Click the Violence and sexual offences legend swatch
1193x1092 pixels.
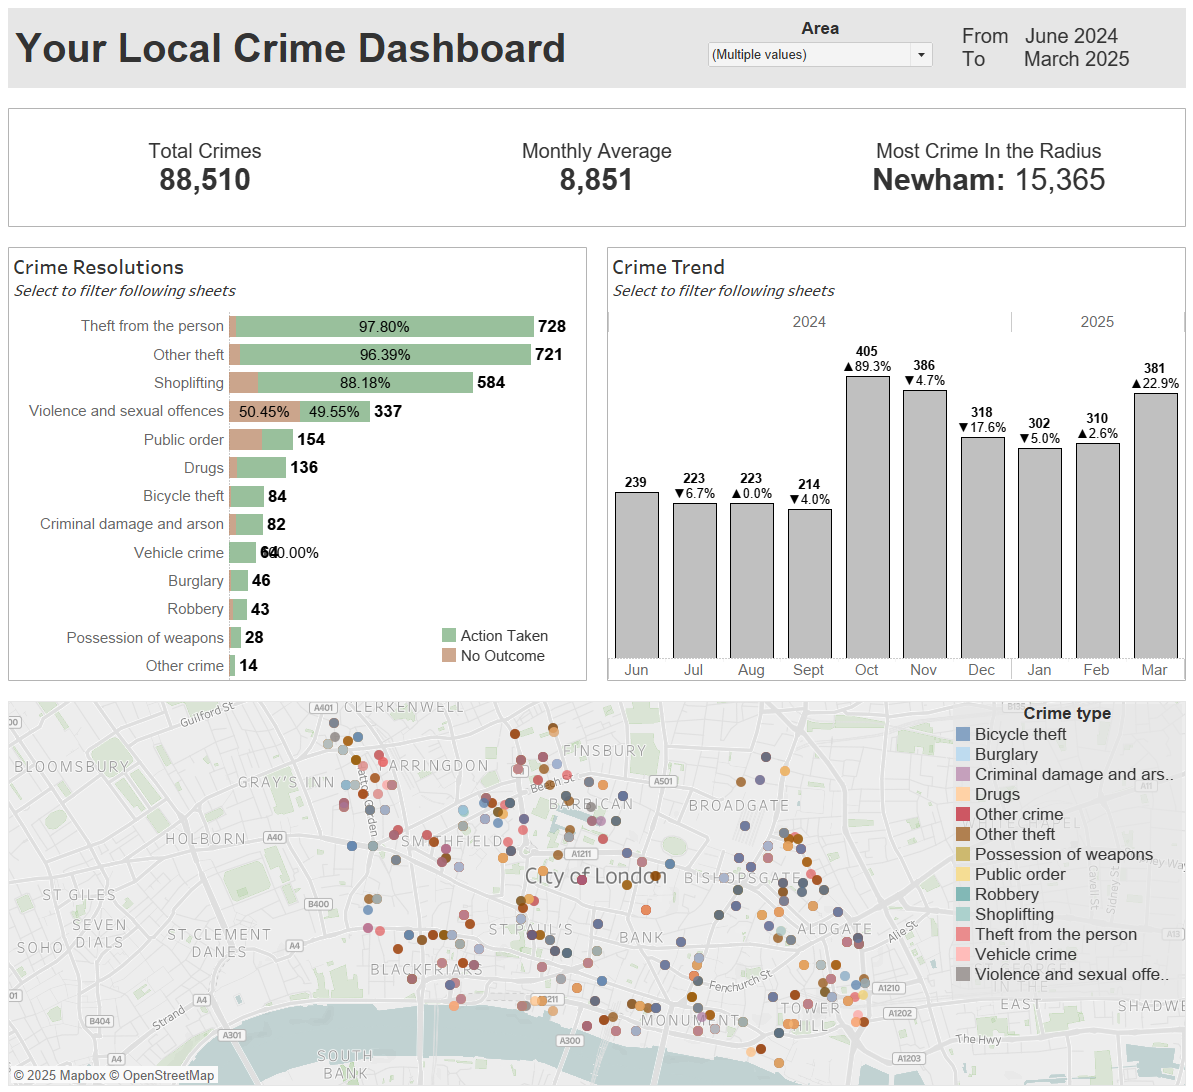(963, 974)
